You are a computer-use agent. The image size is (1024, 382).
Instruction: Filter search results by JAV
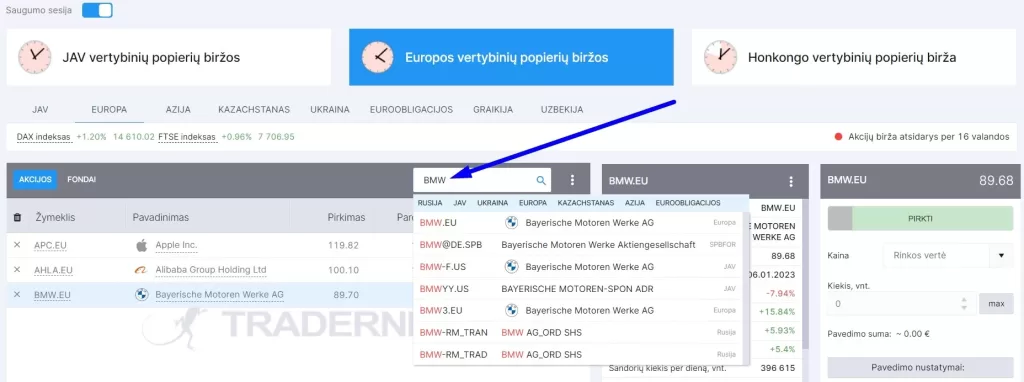pyautogui.click(x=460, y=203)
